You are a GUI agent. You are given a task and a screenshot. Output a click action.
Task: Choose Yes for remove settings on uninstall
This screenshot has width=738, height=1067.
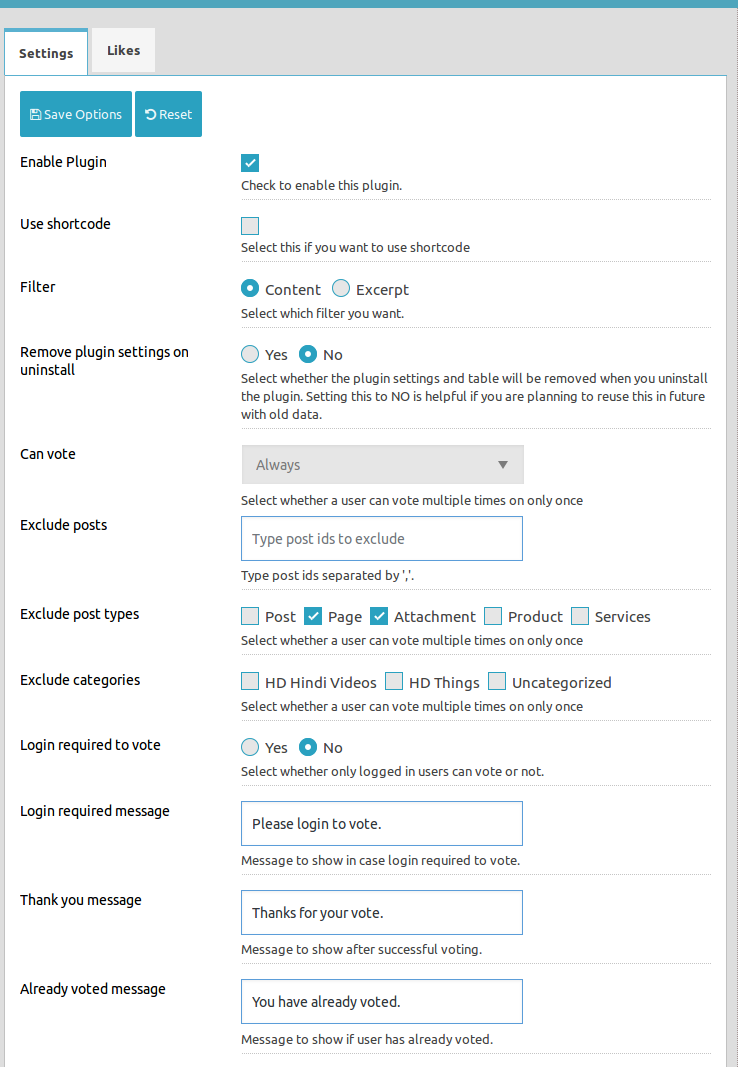pyautogui.click(x=250, y=354)
